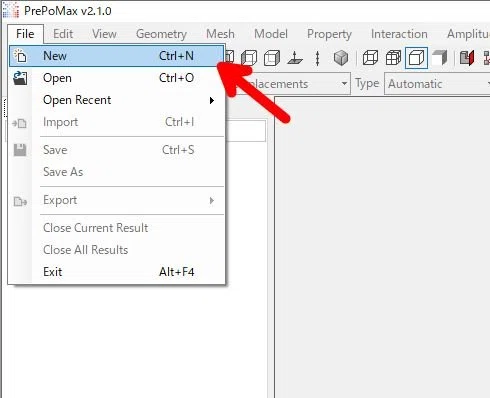Image resolution: width=490 pixels, height=398 pixels.
Task: Choose New from the File menu
Action: [116, 56]
